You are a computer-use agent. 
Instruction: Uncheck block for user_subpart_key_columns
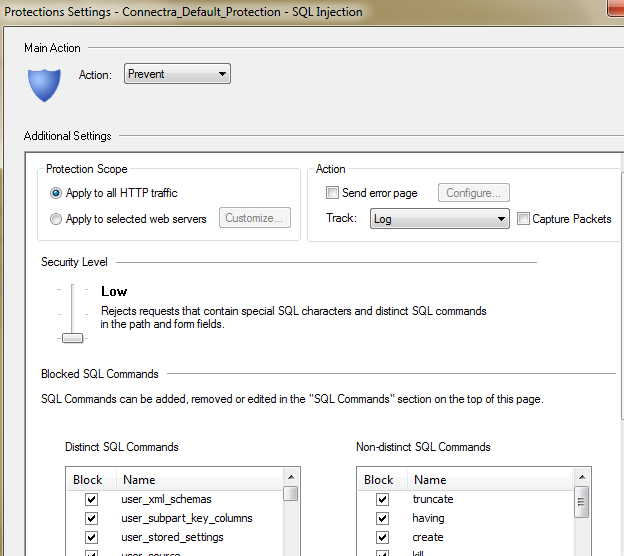(92, 518)
